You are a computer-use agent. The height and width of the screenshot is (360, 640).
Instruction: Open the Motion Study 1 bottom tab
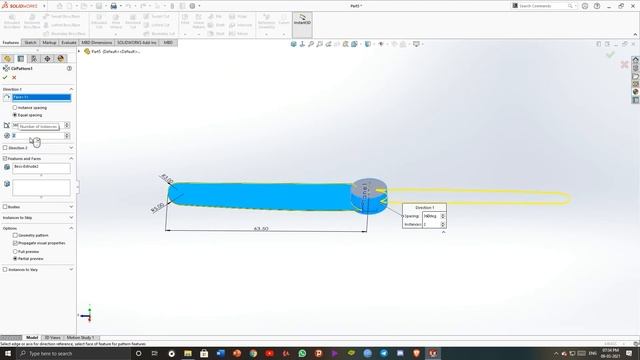click(80, 338)
